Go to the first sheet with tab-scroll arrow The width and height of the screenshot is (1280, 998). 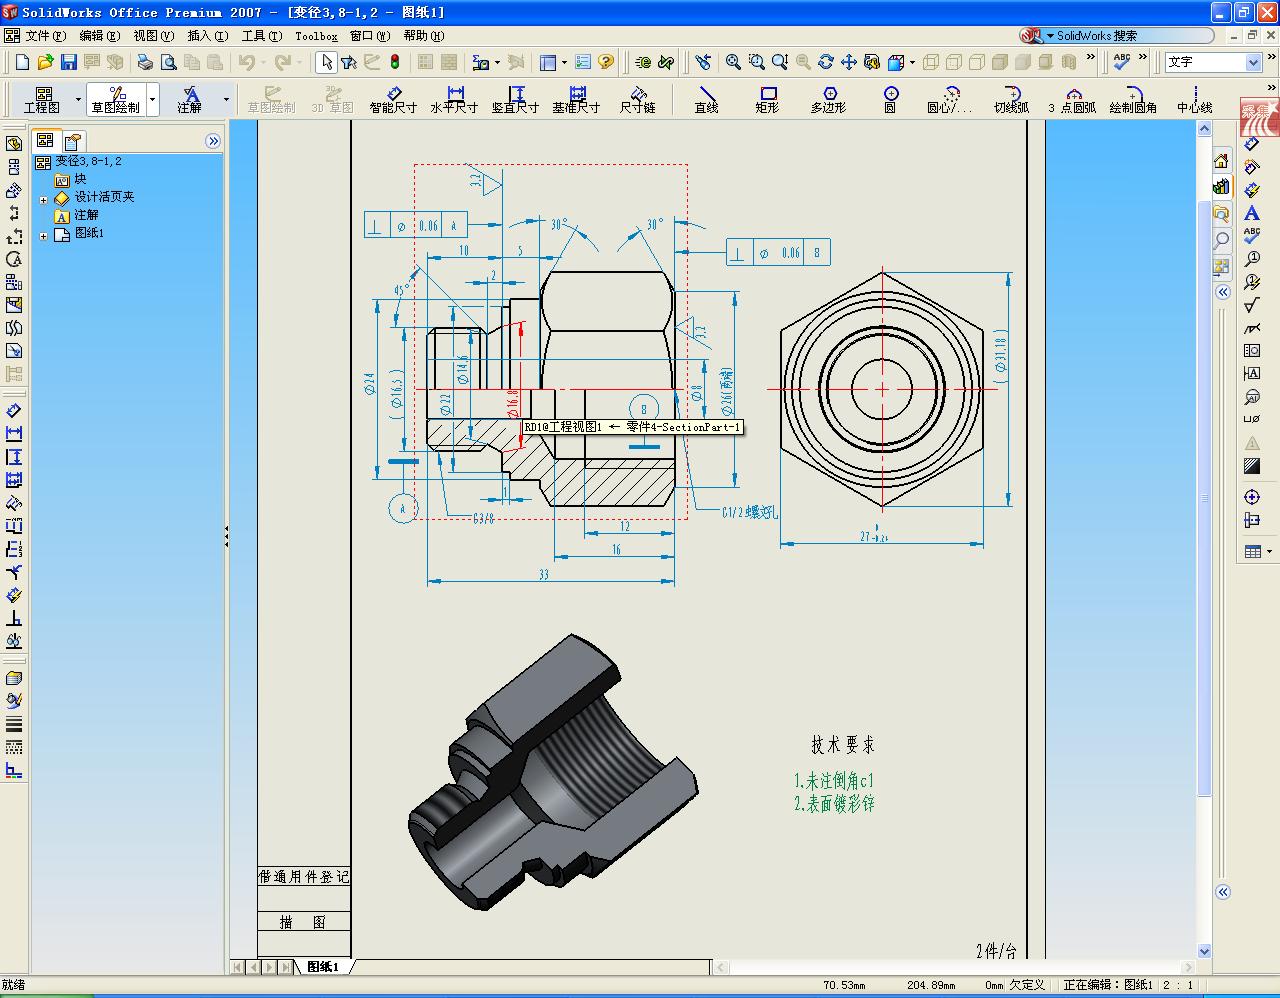238,967
